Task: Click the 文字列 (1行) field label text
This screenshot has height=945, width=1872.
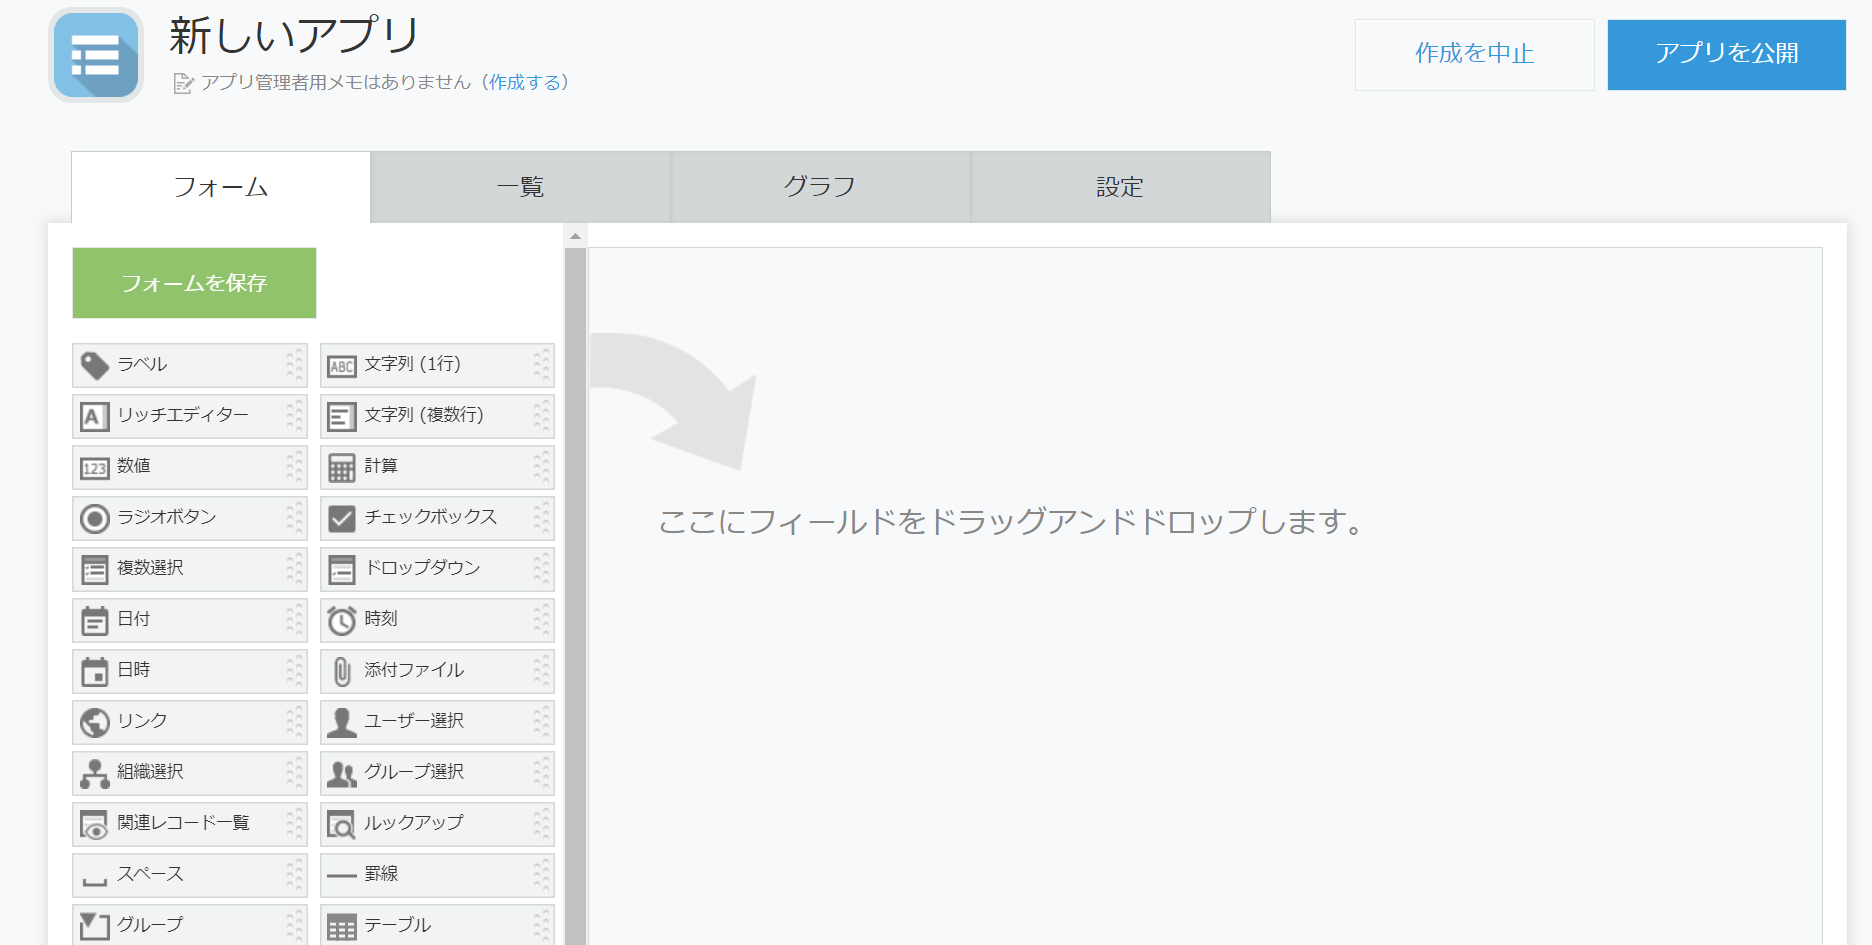Action: [x=412, y=364]
